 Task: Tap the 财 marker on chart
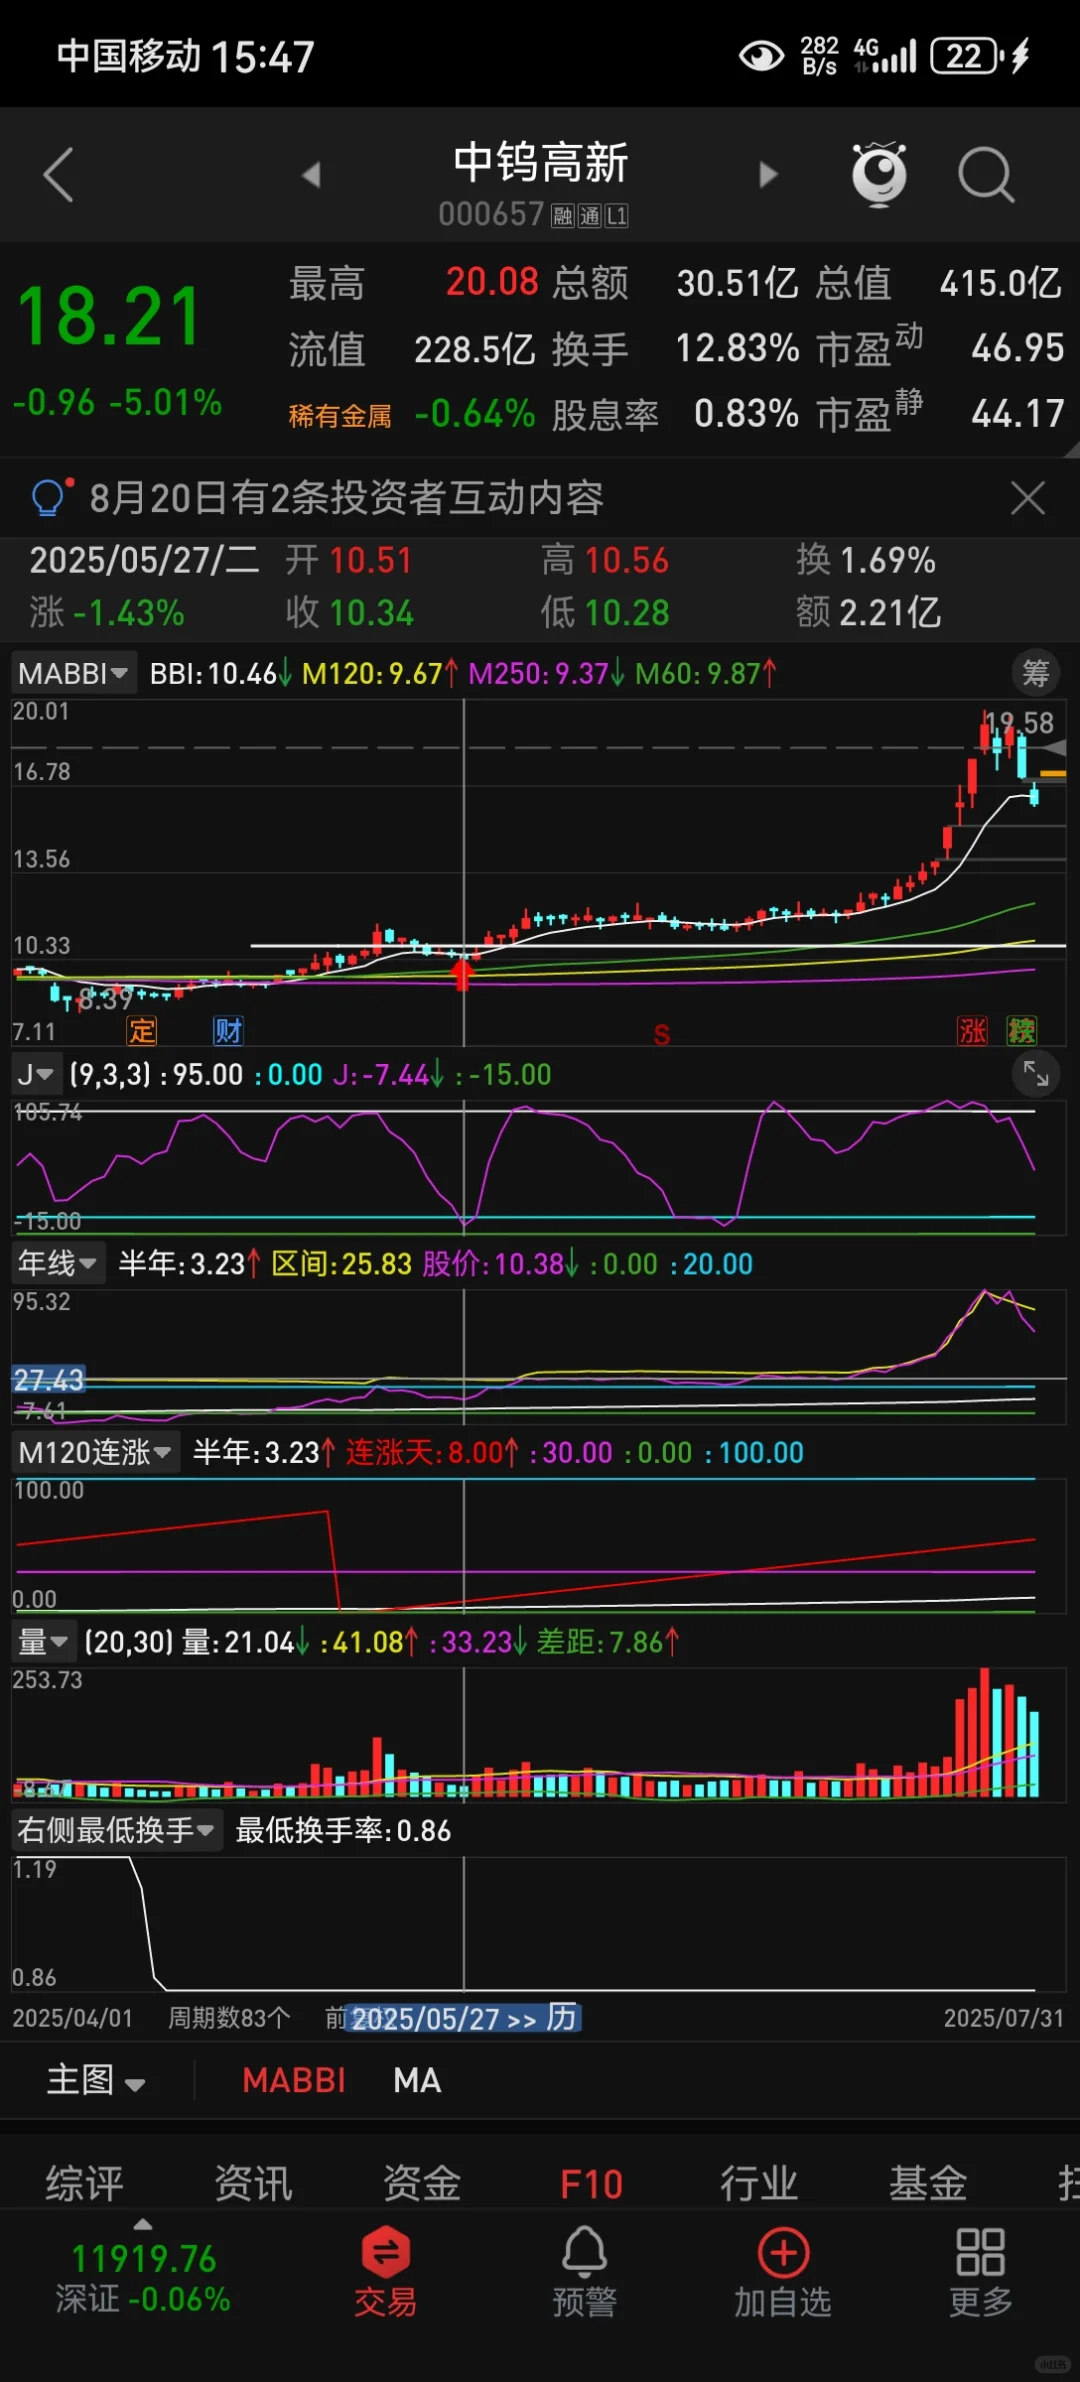[x=228, y=1030]
